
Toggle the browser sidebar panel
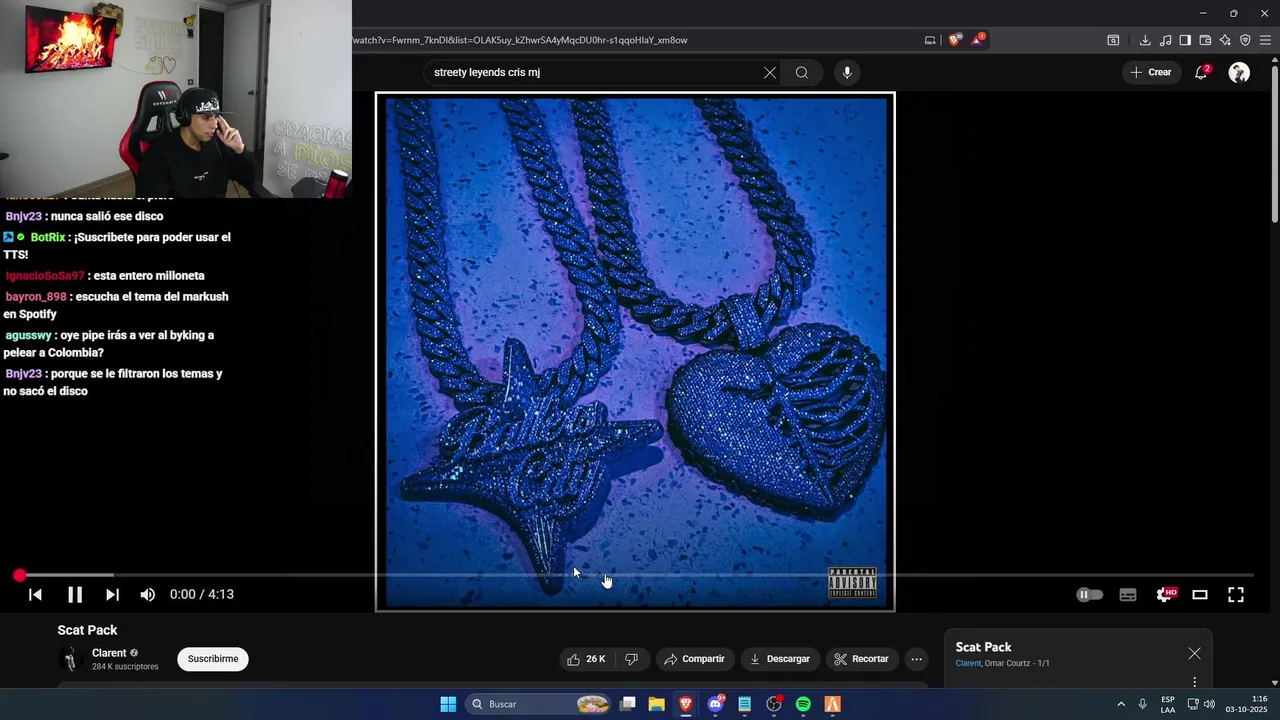[x=1185, y=40]
